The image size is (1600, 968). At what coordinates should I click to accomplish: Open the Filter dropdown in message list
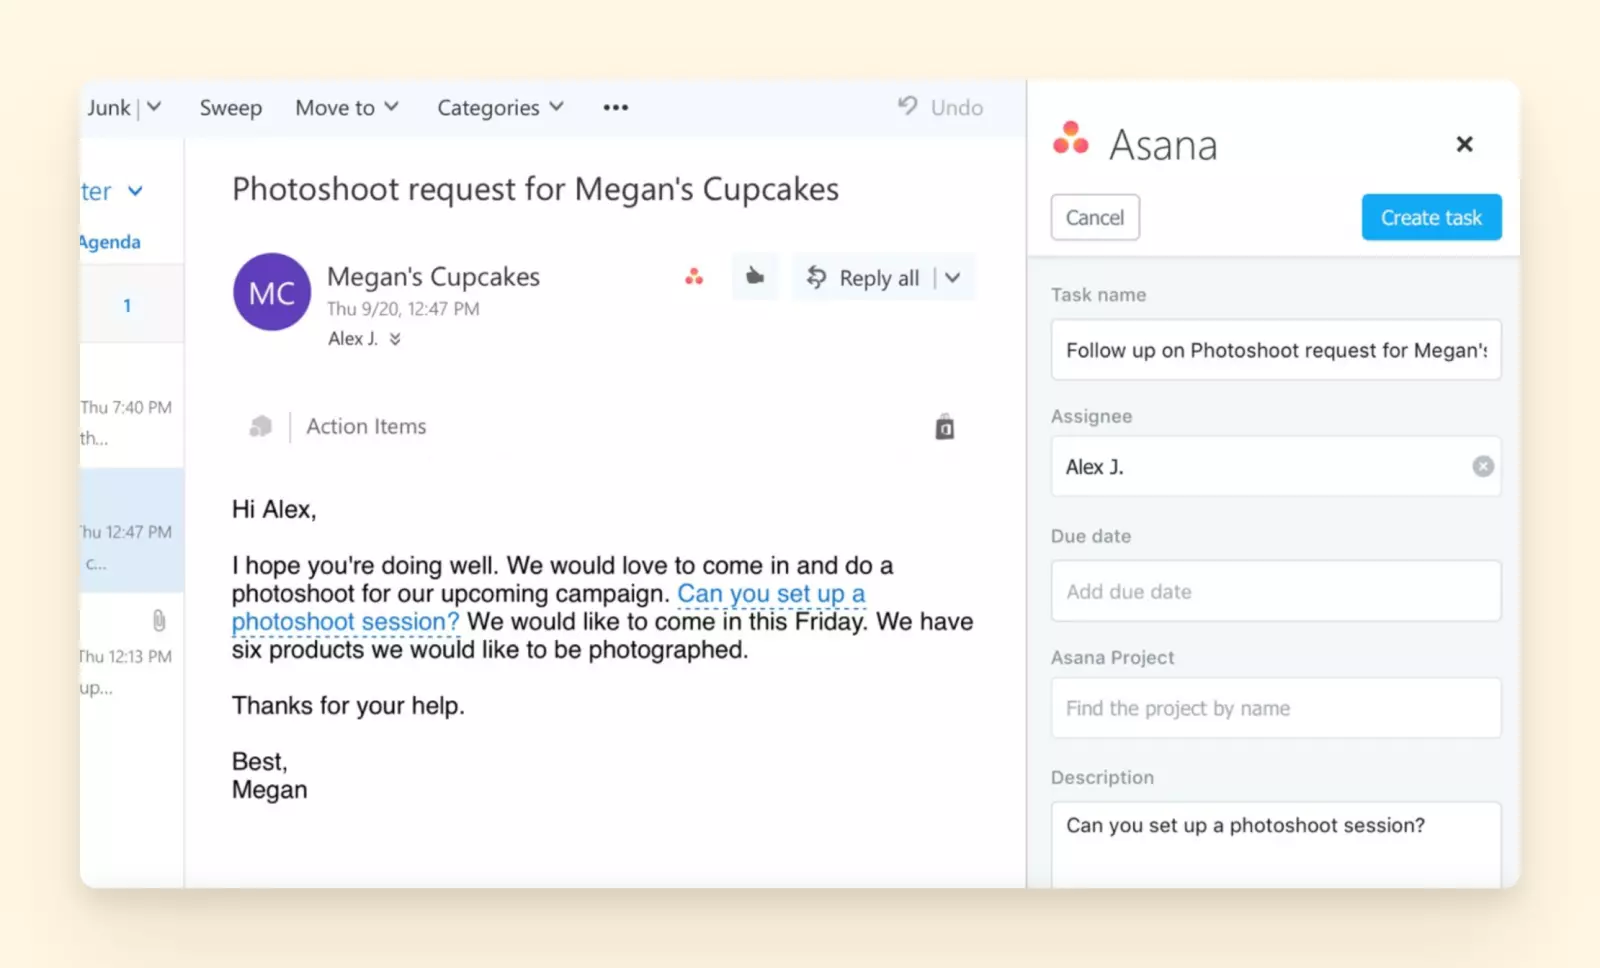[112, 191]
